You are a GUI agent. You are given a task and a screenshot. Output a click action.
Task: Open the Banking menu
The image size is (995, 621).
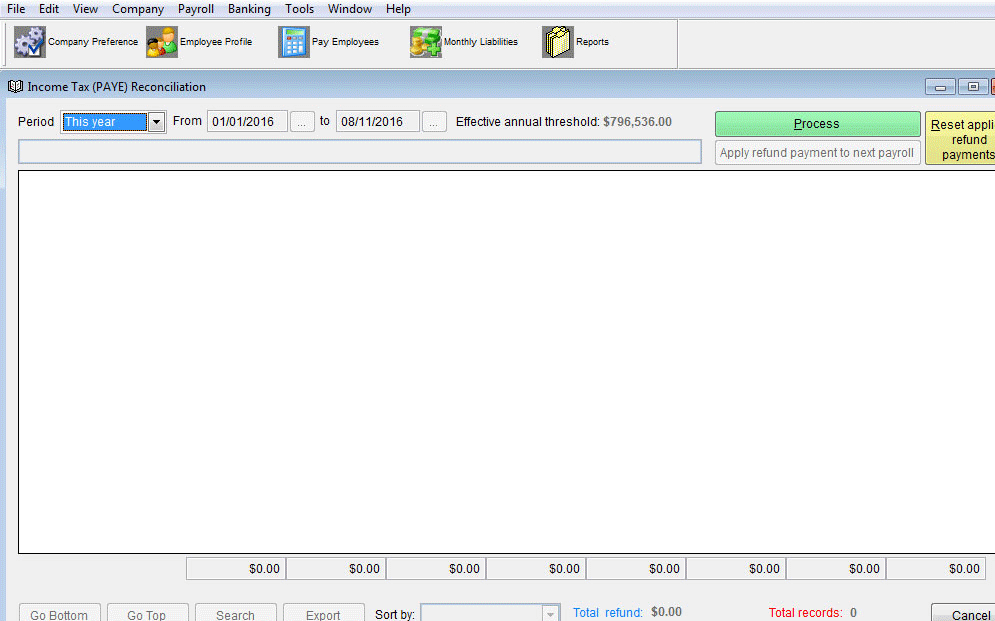248,9
